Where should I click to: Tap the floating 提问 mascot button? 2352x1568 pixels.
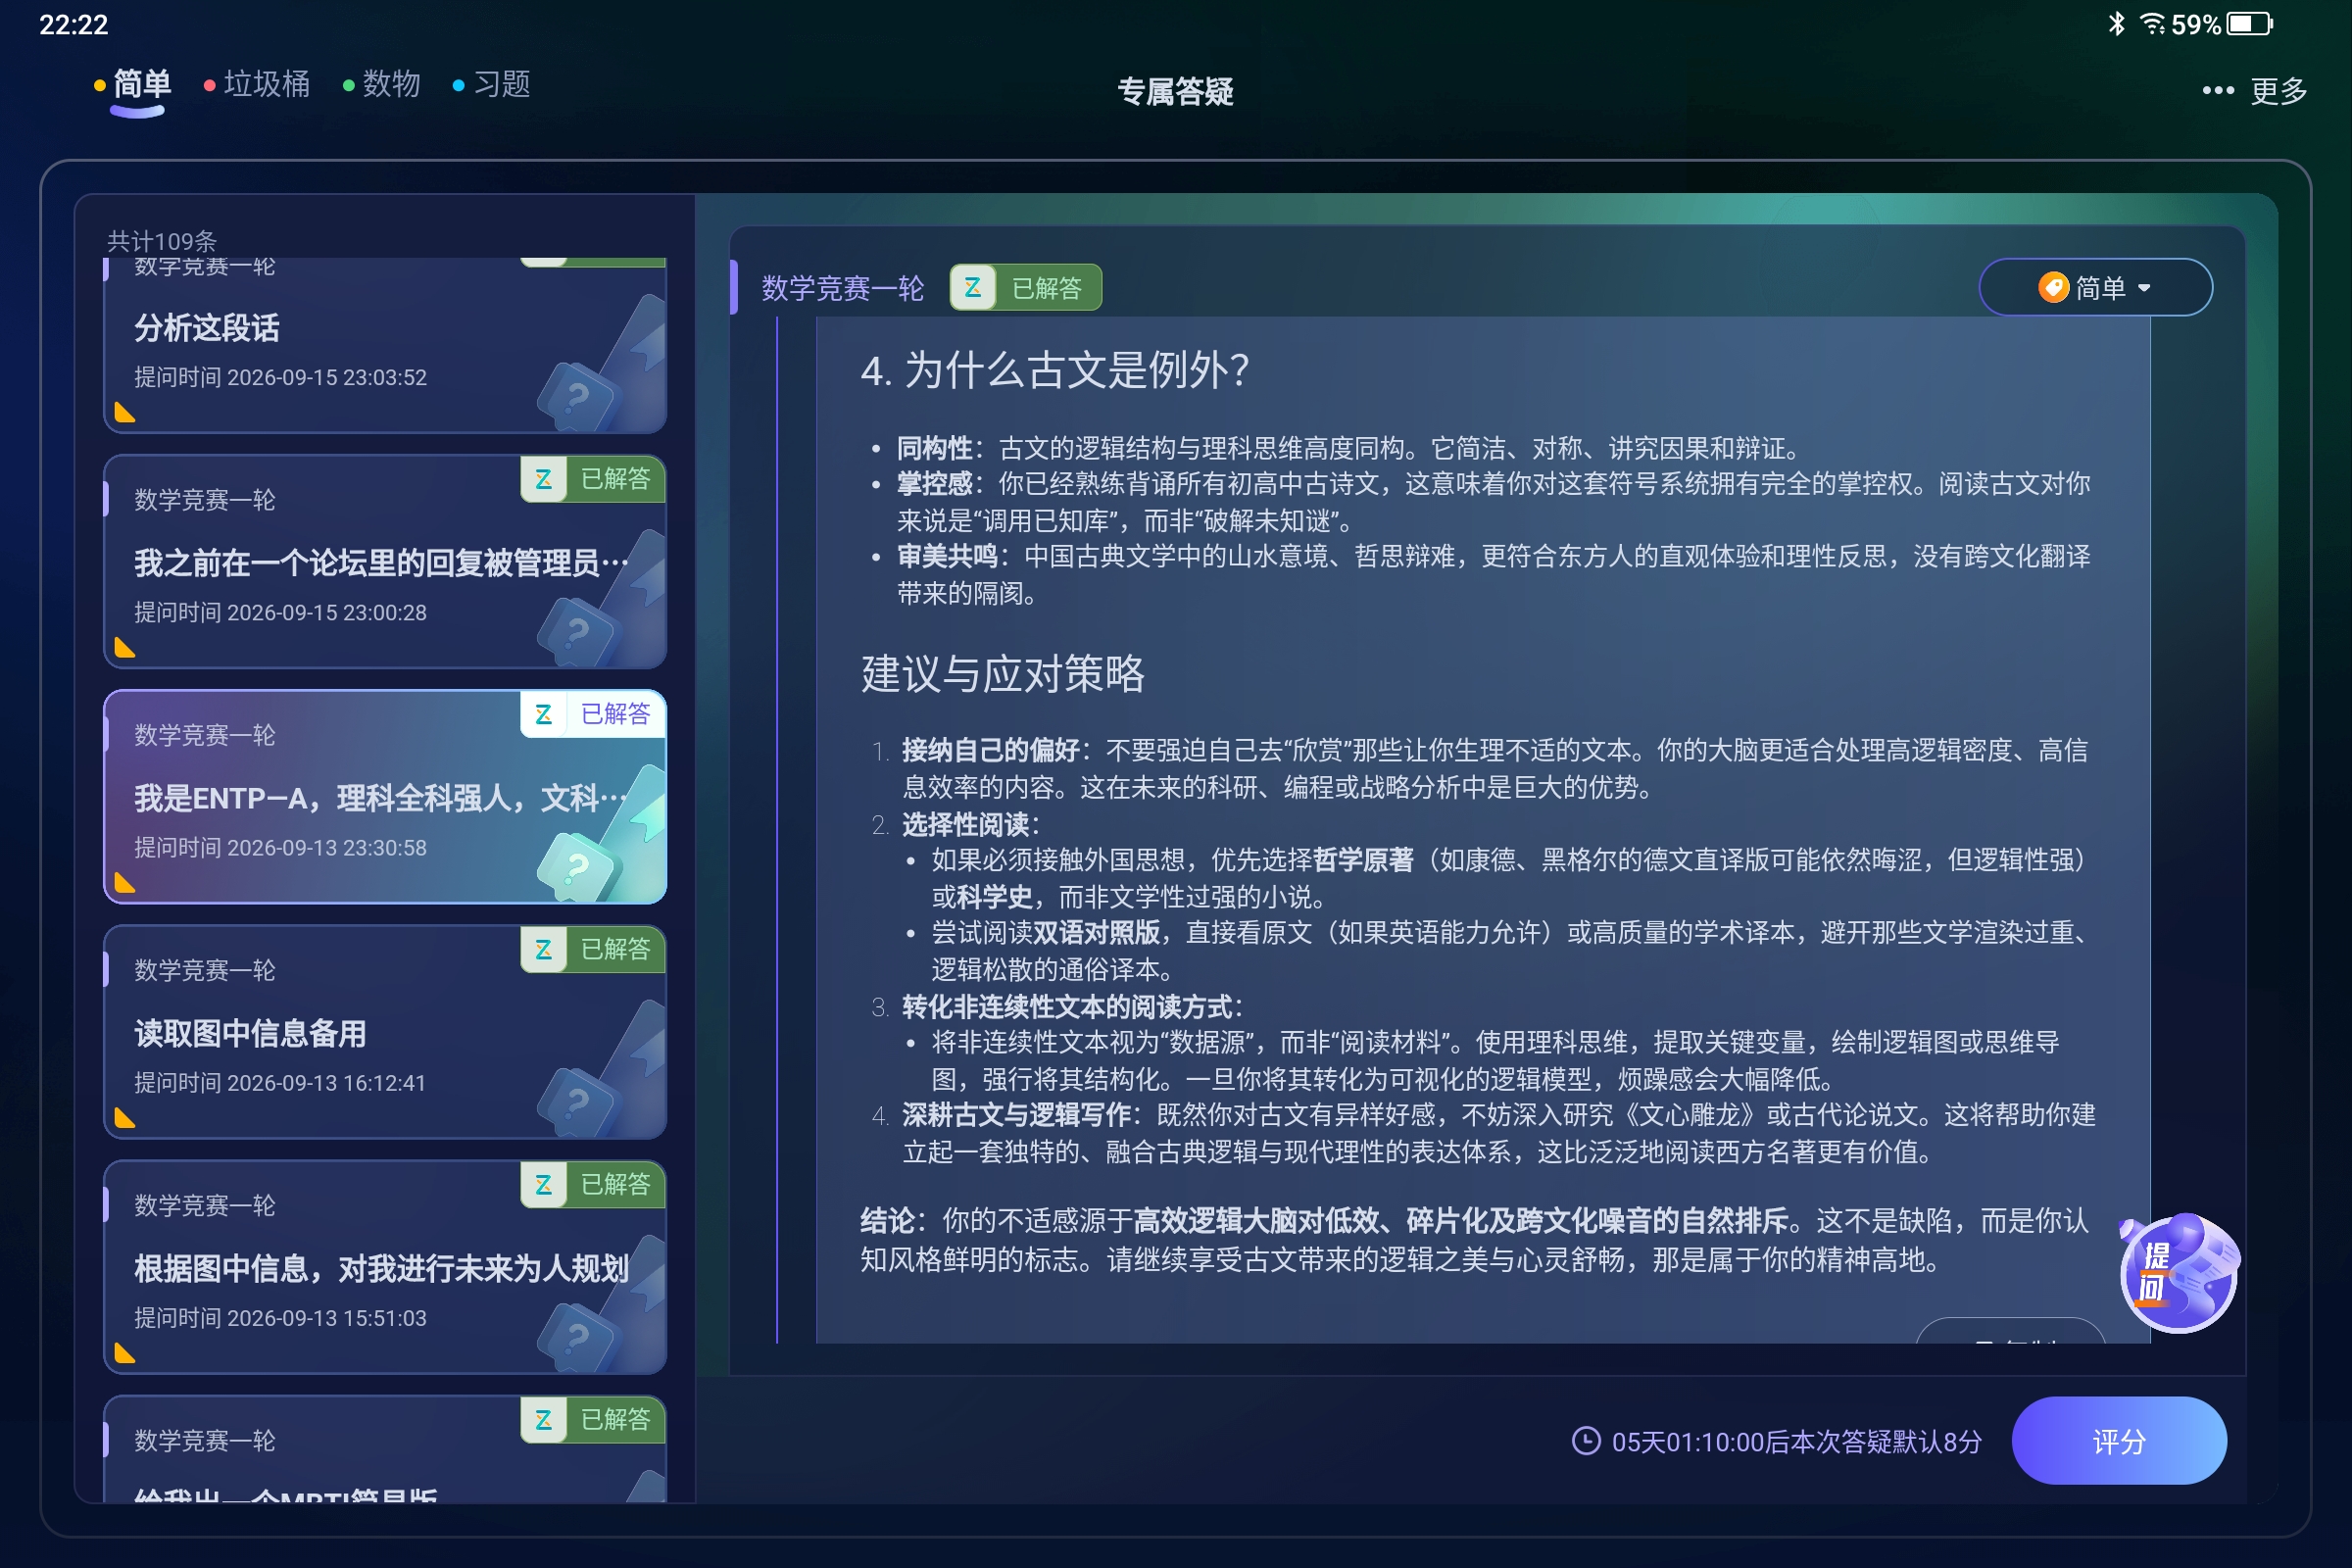coord(2179,1273)
